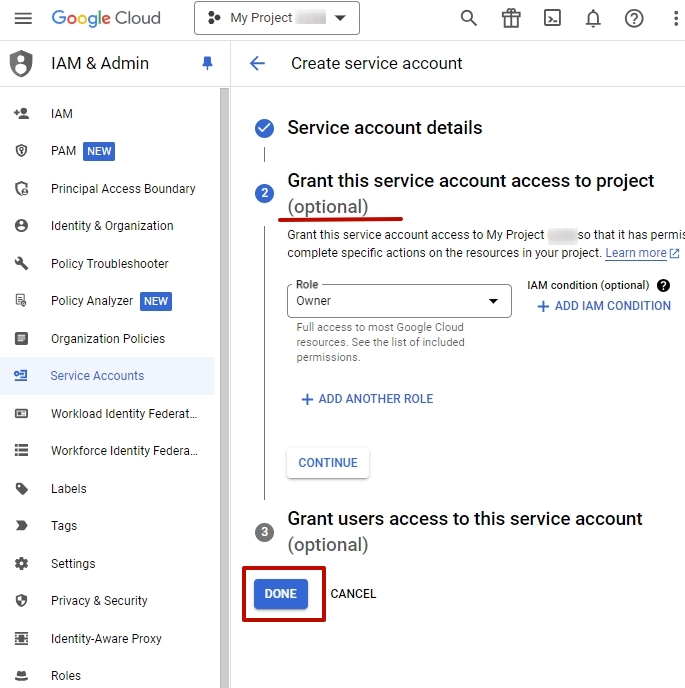
Task: Click the Settings gear icon
Action: [x=21, y=564]
